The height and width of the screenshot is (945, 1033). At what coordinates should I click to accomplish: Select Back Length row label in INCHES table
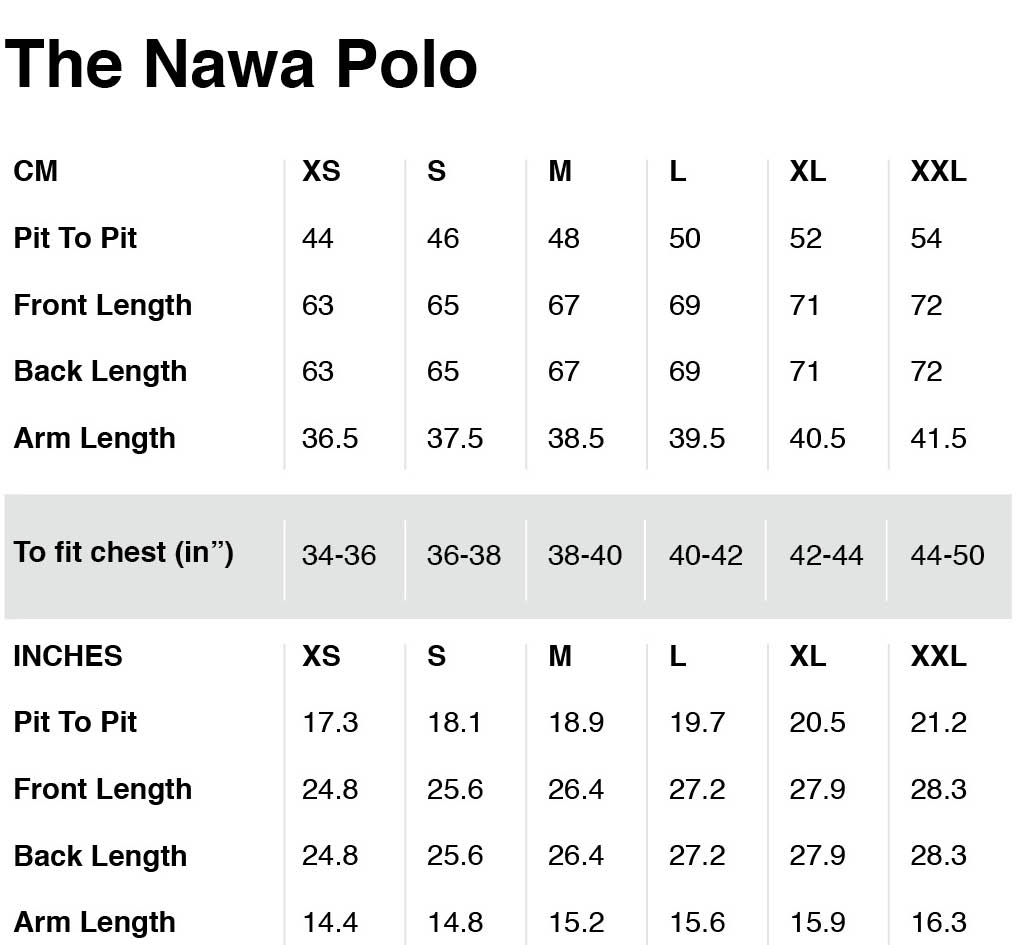click(100, 857)
